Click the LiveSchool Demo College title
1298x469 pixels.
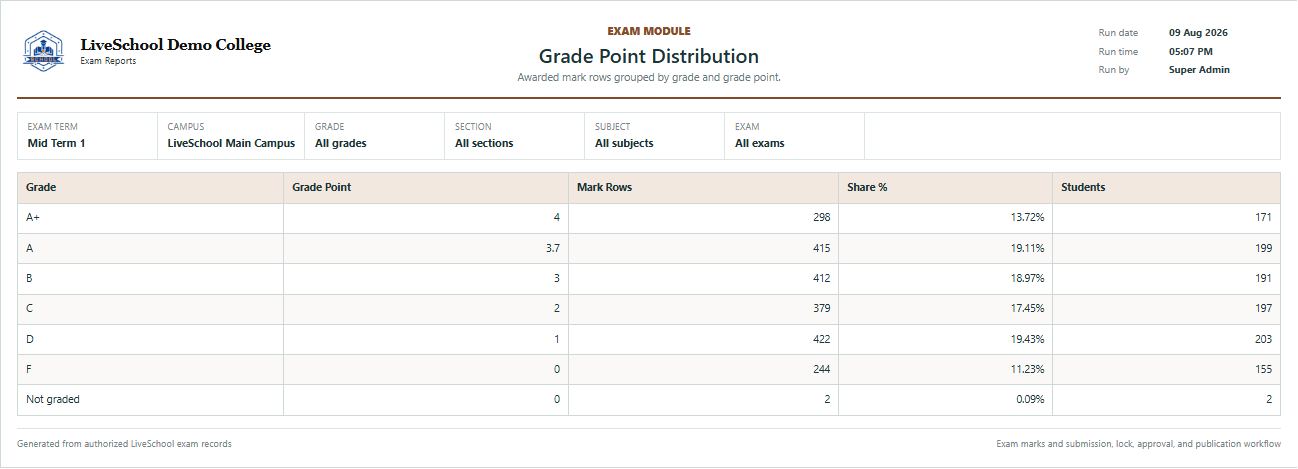pyautogui.click(x=175, y=45)
